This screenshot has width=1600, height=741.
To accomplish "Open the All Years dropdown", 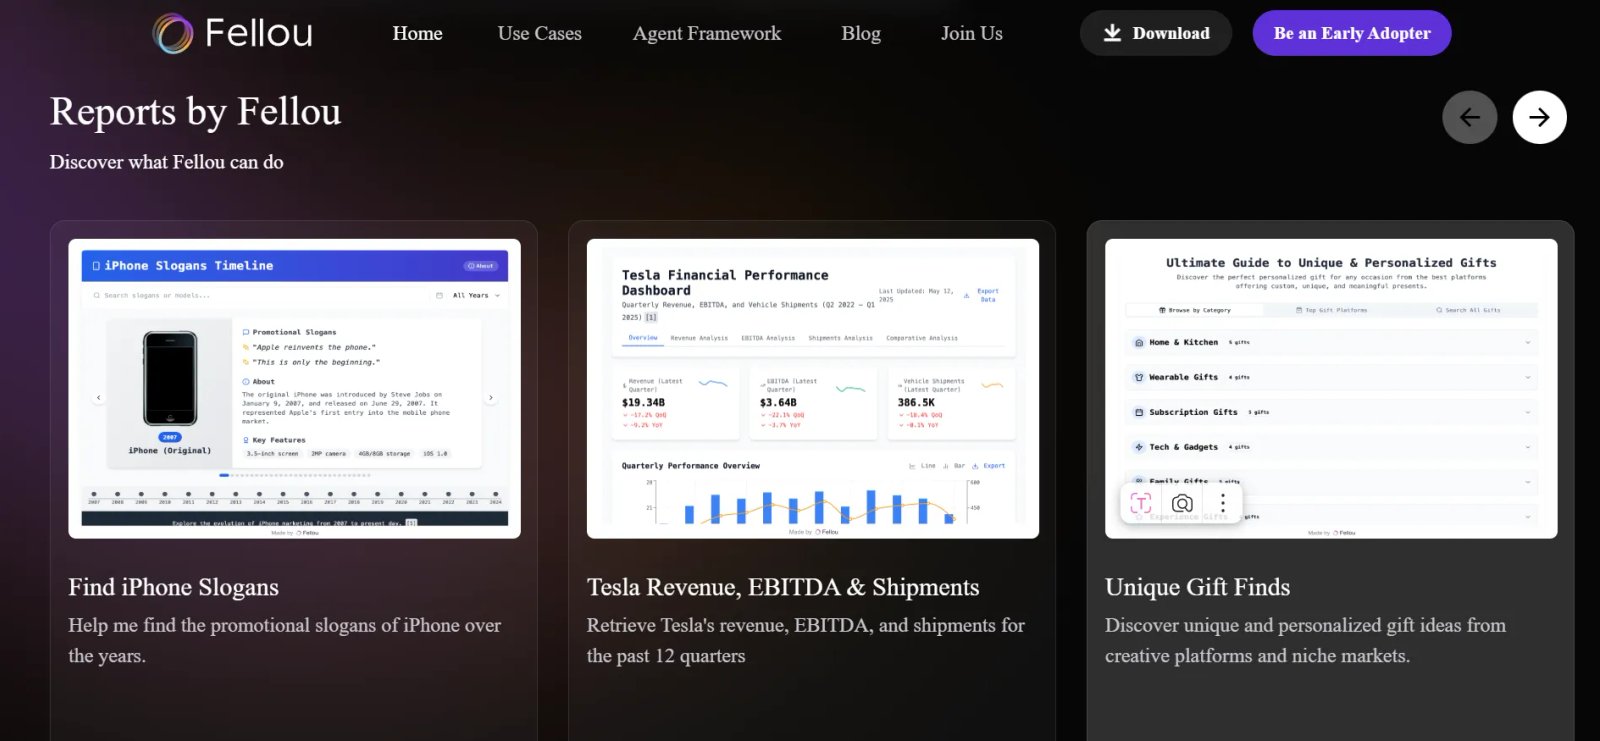I will [469, 295].
